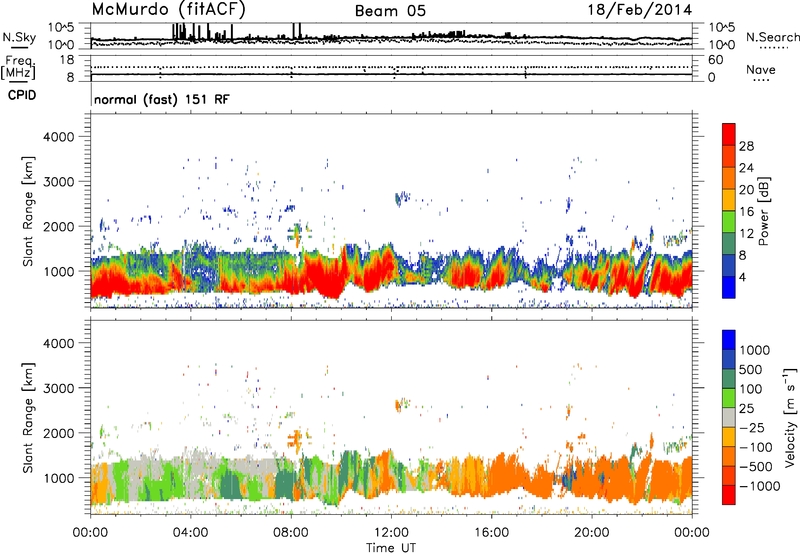Screen dimensions: 800x554
Task: Click the 500 label on Velocity colorbar
Action: pos(751,369)
